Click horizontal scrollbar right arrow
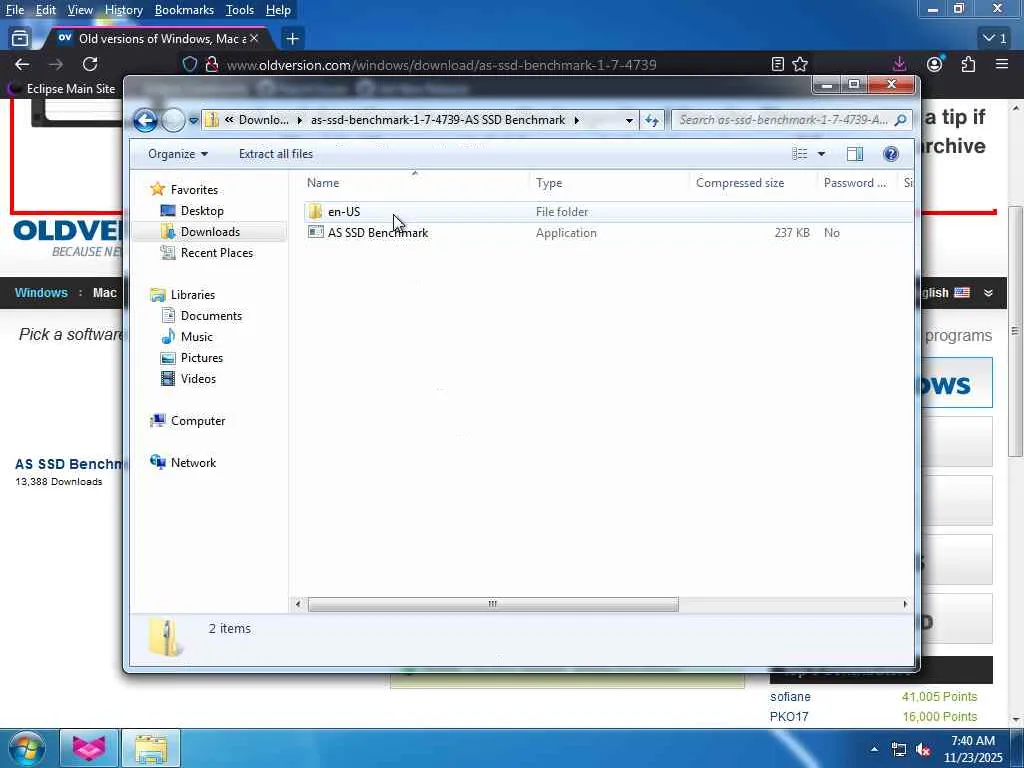1024x768 pixels. (905, 604)
